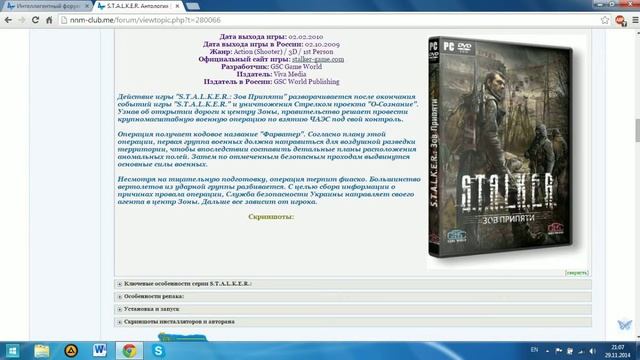Click the network signal tray icon
The height and width of the screenshot is (360, 640).
(x=581, y=351)
